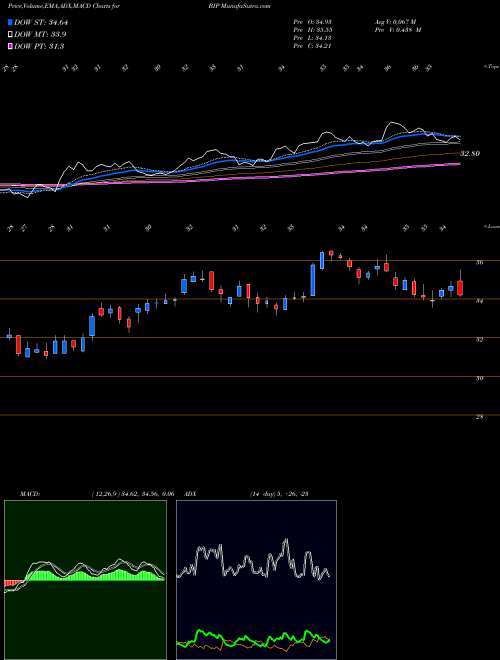Click the last red candlestick on chart

[460, 287]
